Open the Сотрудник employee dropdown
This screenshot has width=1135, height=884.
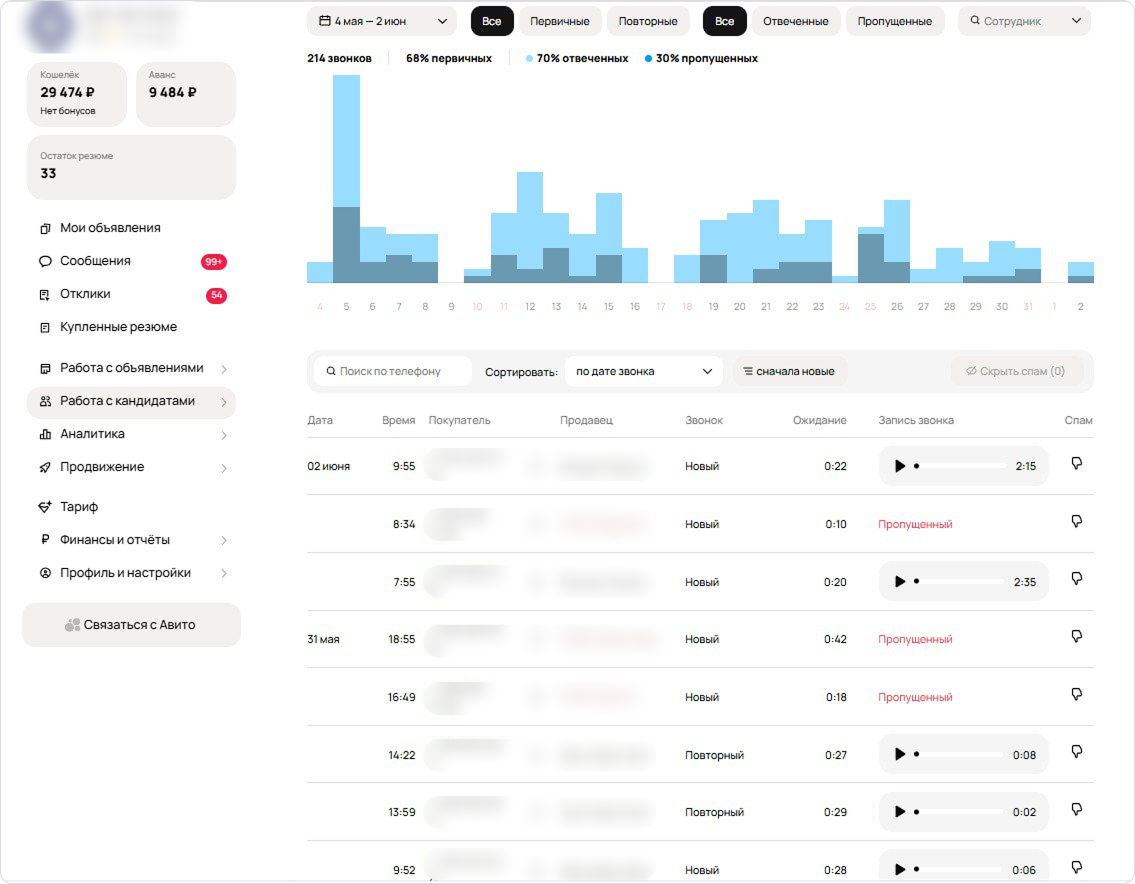point(1024,21)
